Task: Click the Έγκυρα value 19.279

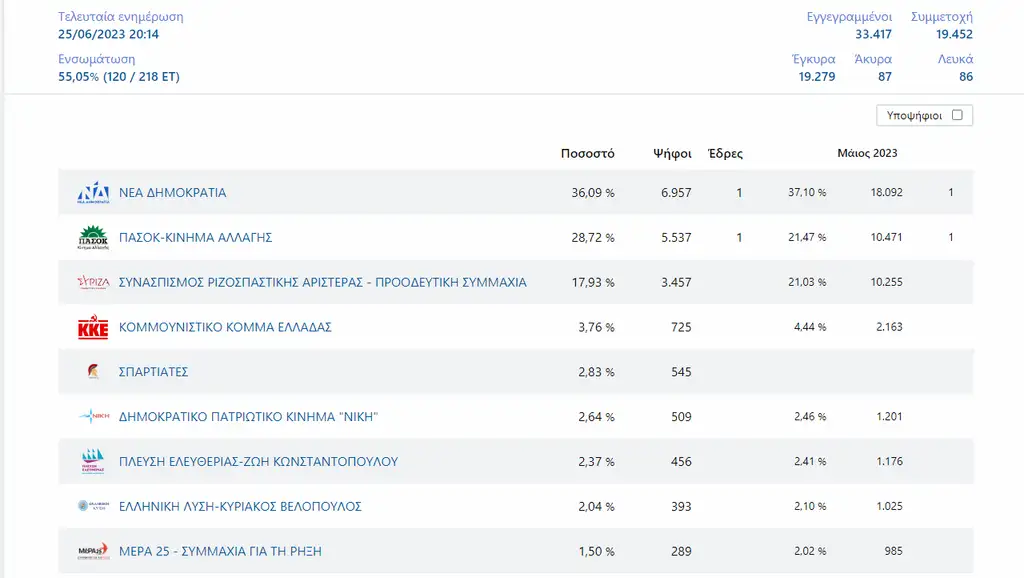Action: (817, 76)
